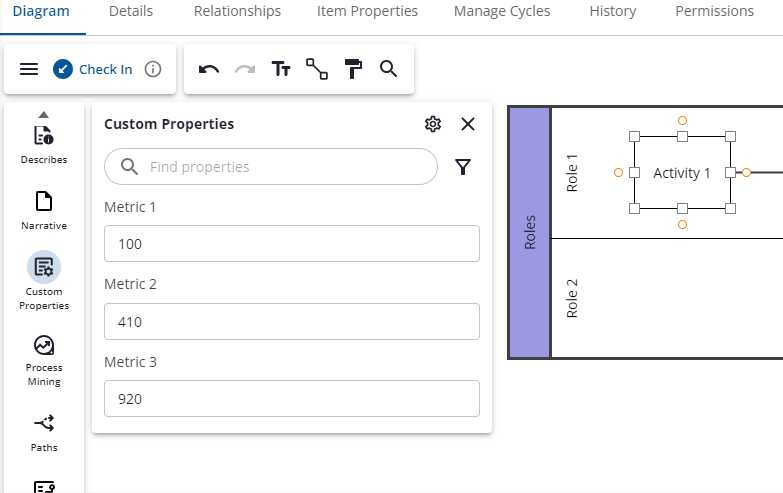
Task: Open the Process Mining panel
Action: click(x=44, y=359)
